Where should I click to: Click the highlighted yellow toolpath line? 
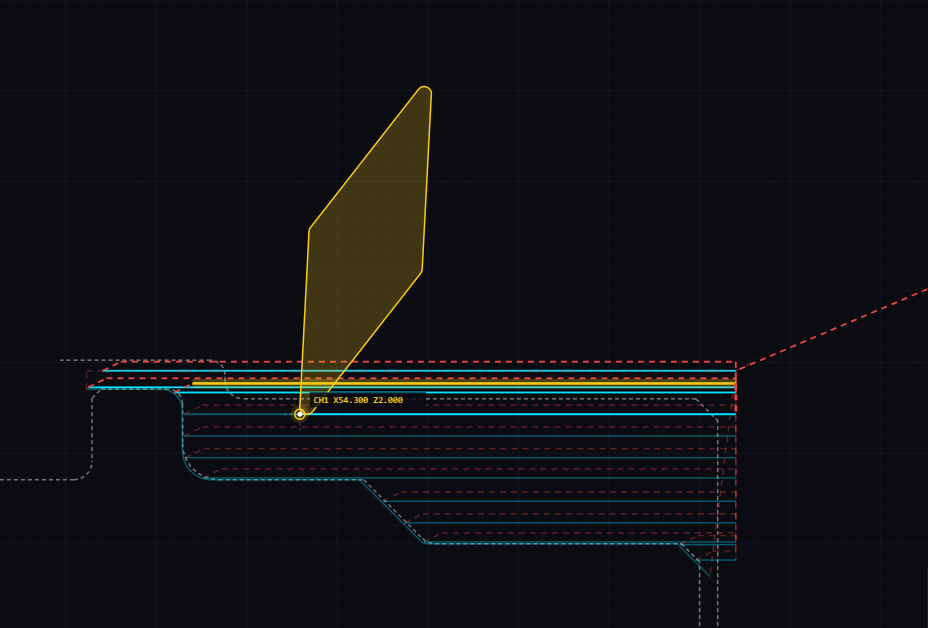coord(463,384)
